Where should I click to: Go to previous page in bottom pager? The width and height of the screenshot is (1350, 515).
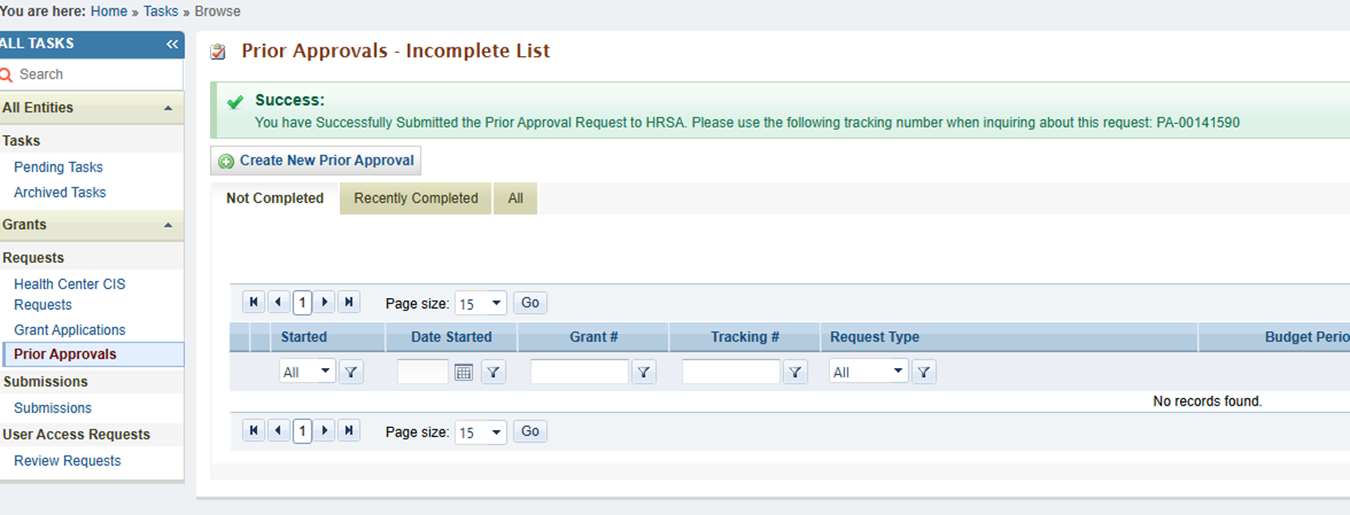[x=278, y=431]
